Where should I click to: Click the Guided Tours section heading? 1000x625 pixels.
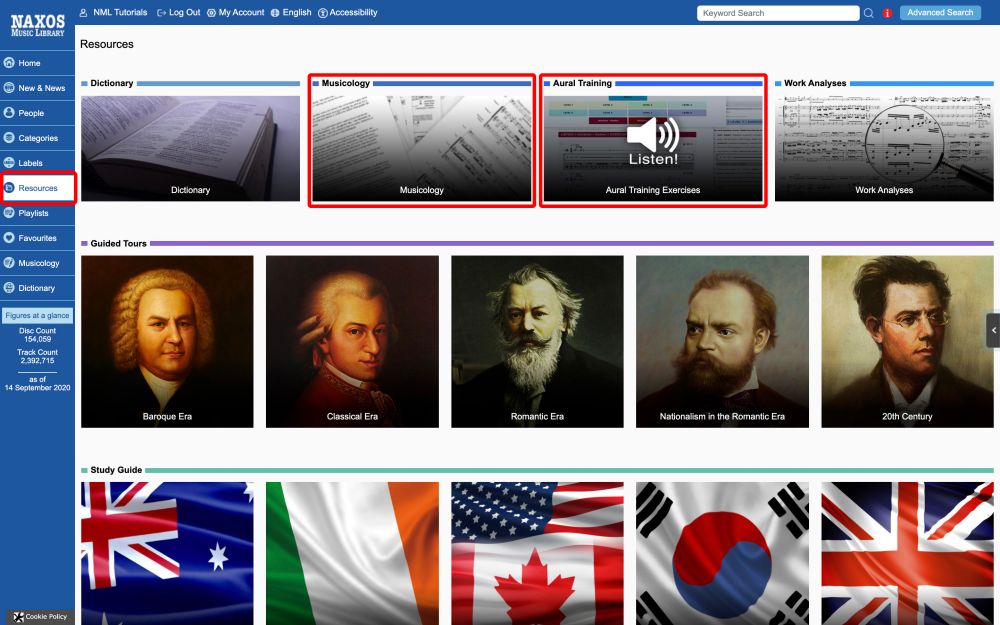click(119, 243)
